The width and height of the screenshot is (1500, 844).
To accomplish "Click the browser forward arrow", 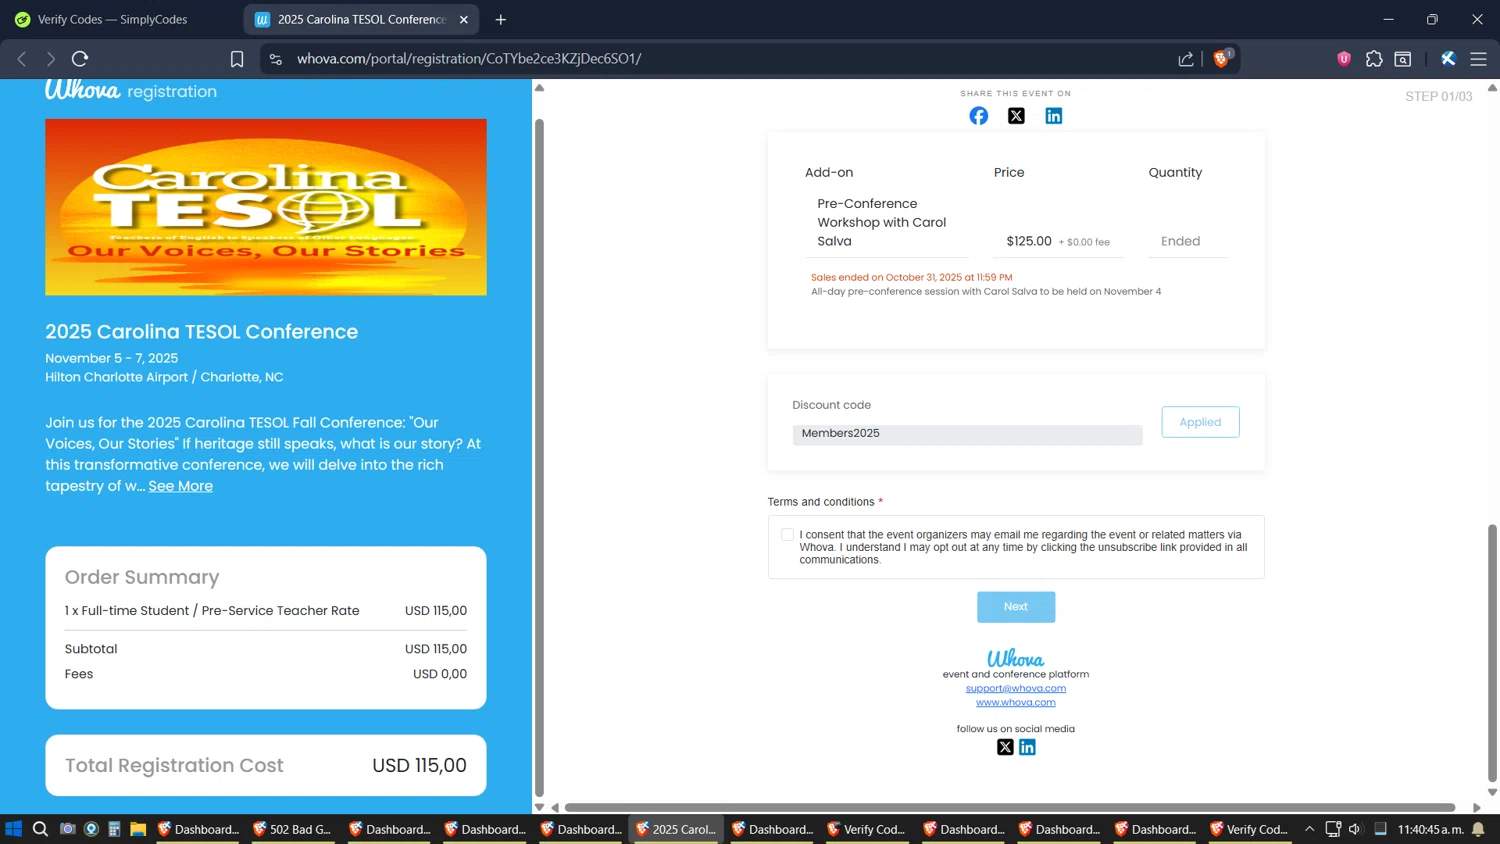I will [50, 59].
